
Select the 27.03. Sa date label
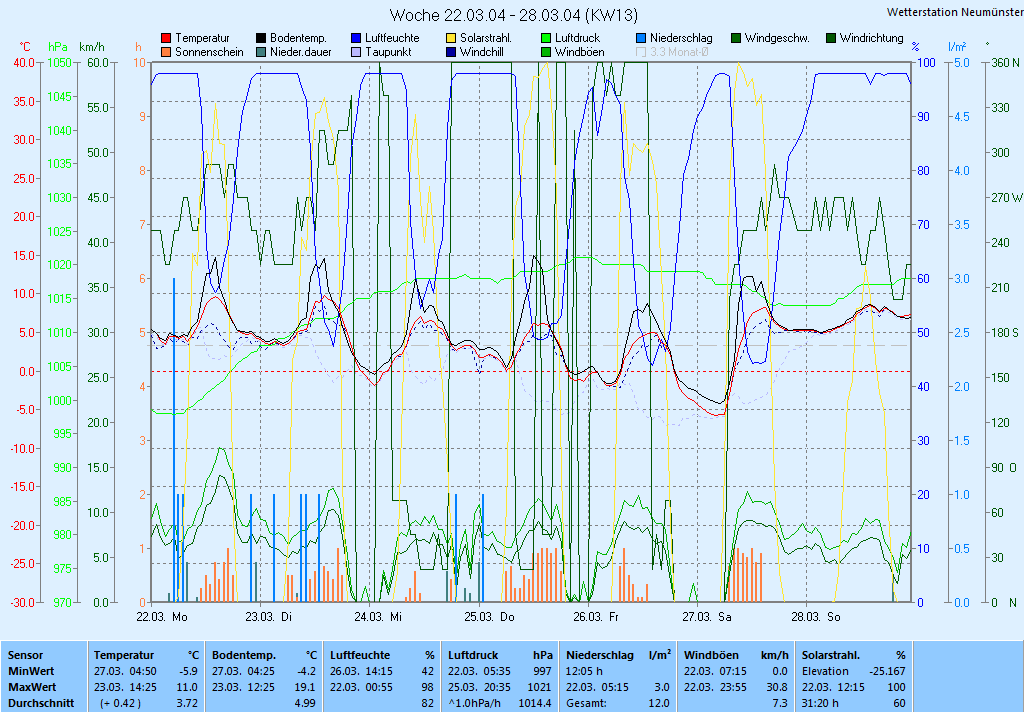[x=707, y=617]
